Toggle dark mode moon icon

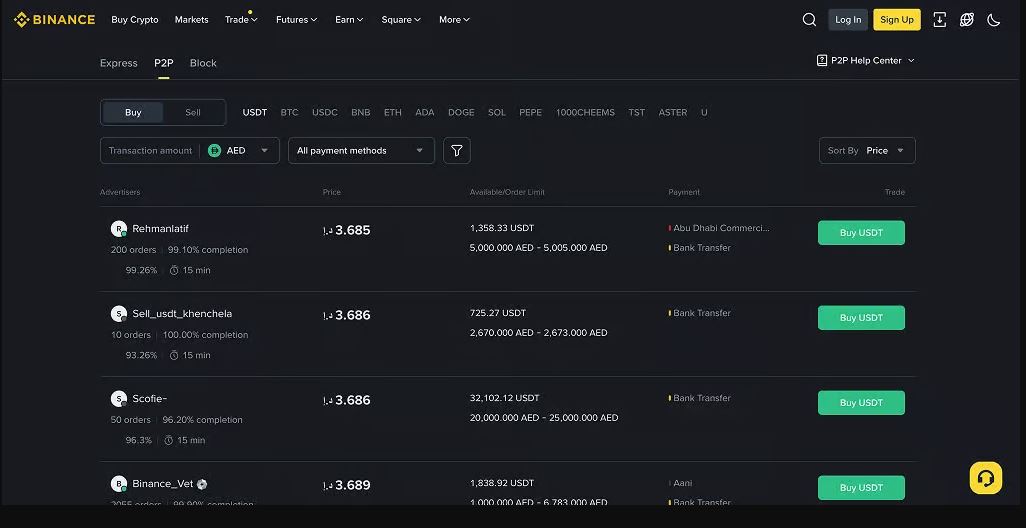(994, 20)
